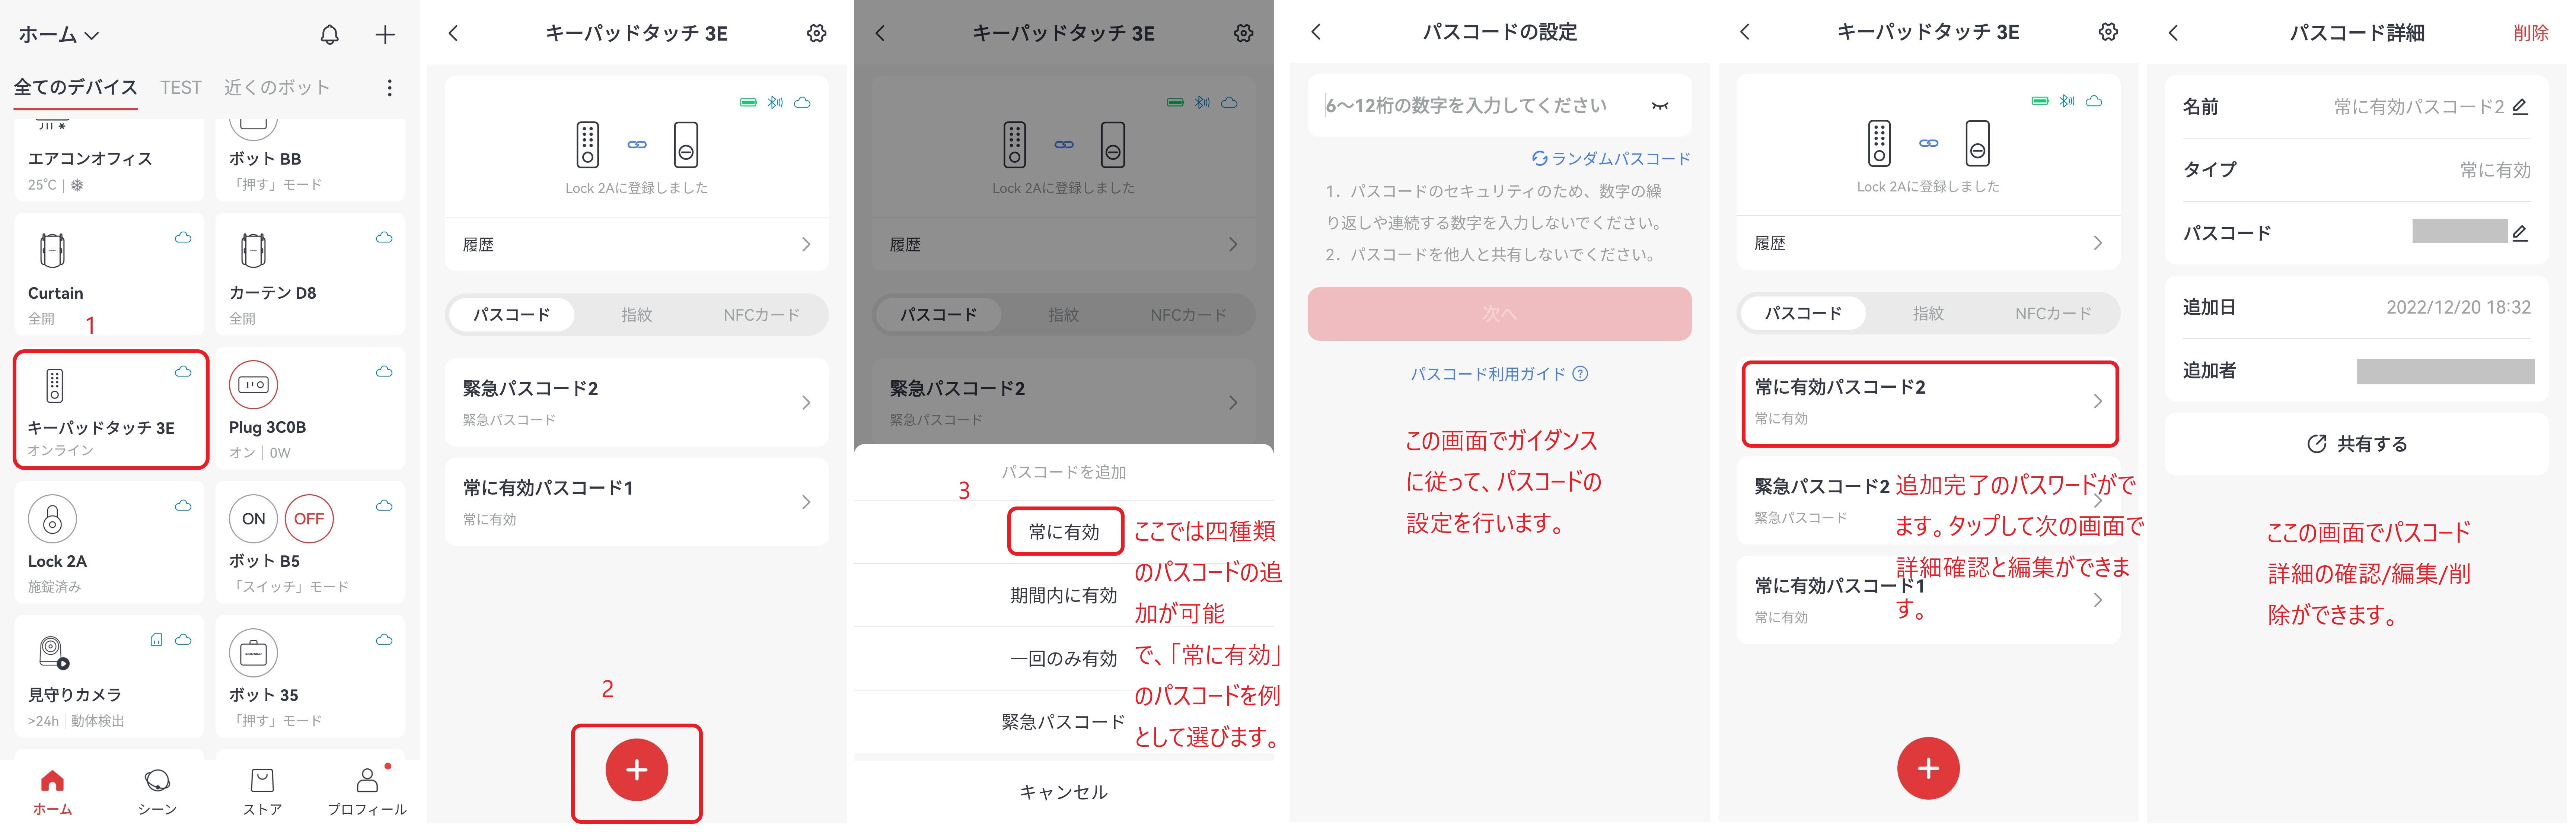Tap キャンセル in passcode sheet
Screen dimensions: 2576x832
coord(1064,792)
